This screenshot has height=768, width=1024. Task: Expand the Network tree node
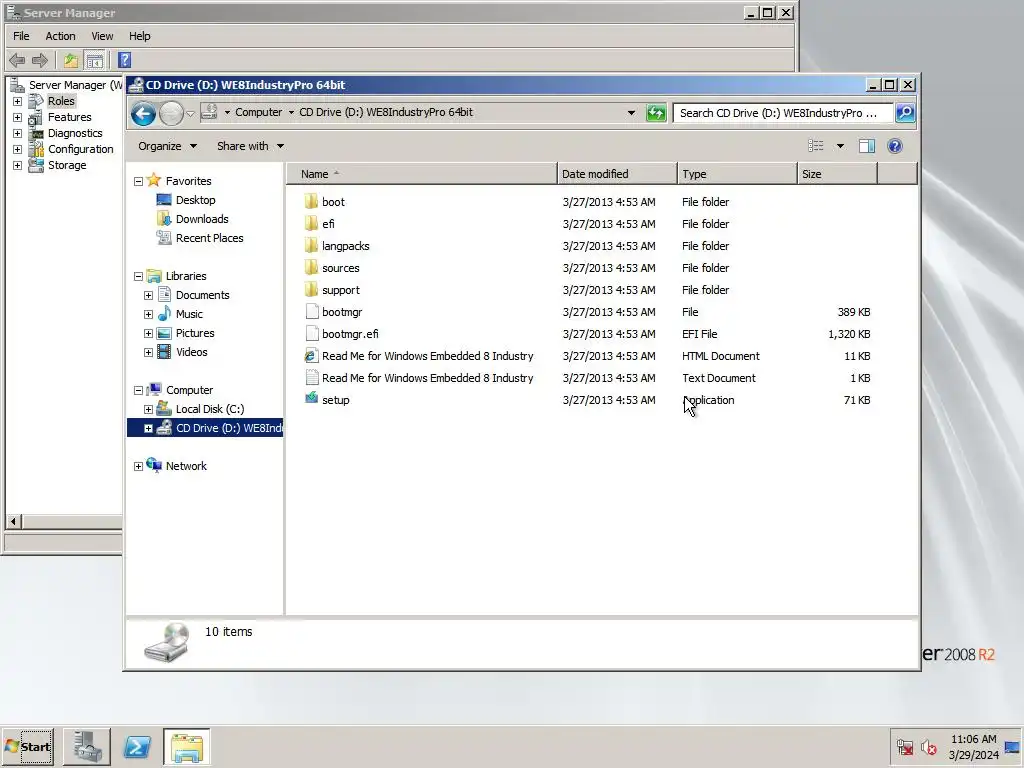tap(138, 466)
